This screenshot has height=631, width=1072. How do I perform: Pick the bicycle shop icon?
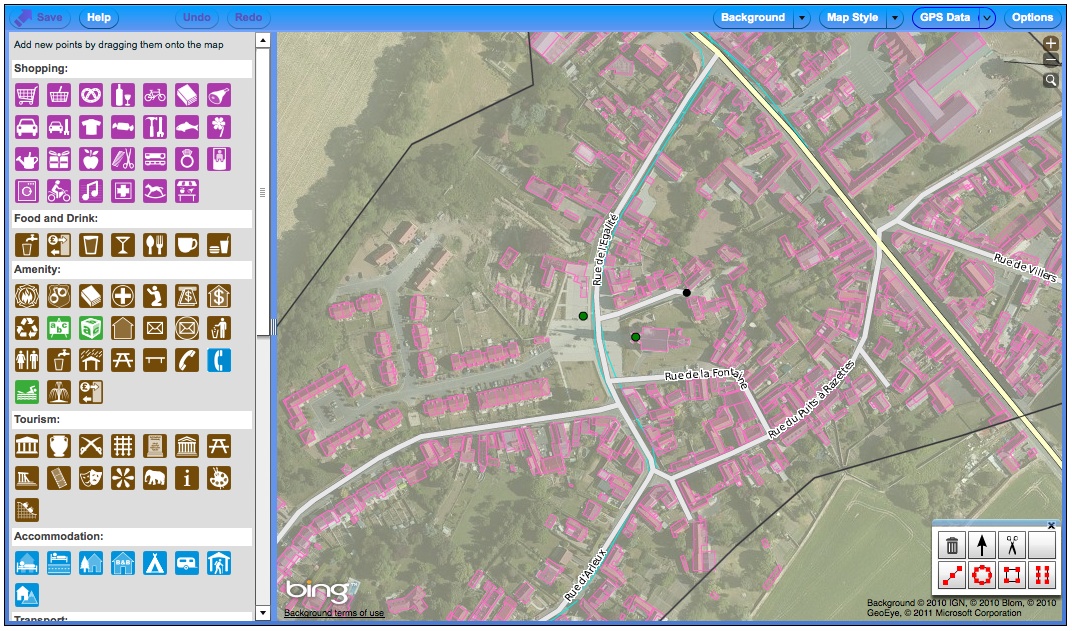(x=155, y=95)
